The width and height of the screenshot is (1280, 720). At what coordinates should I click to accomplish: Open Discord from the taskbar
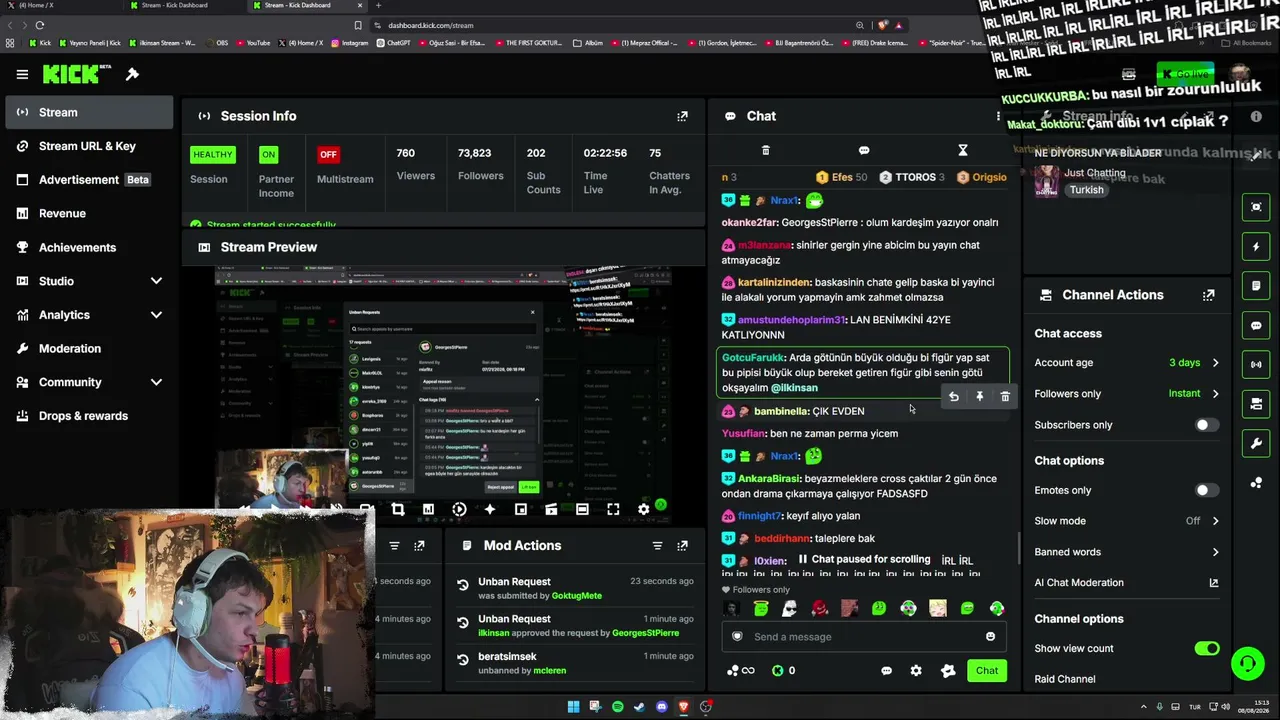[662, 707]
